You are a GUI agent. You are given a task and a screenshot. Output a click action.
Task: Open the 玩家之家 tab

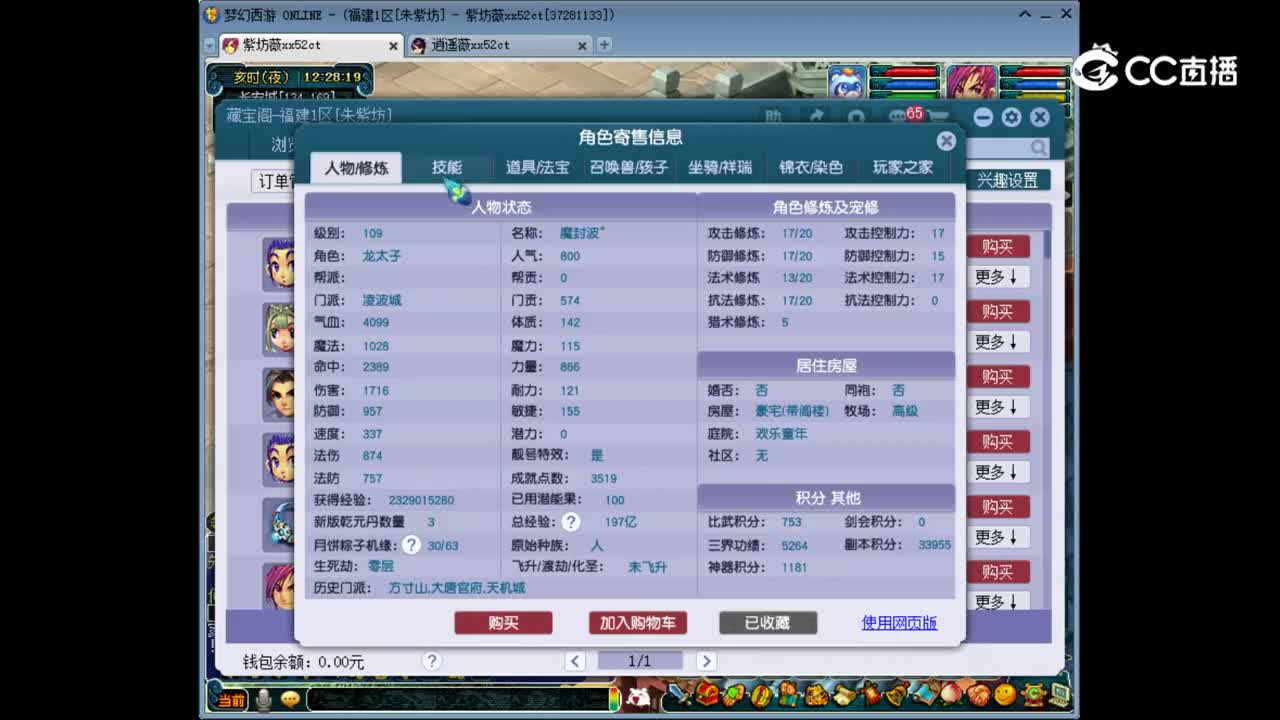click(x=902, y=168)
